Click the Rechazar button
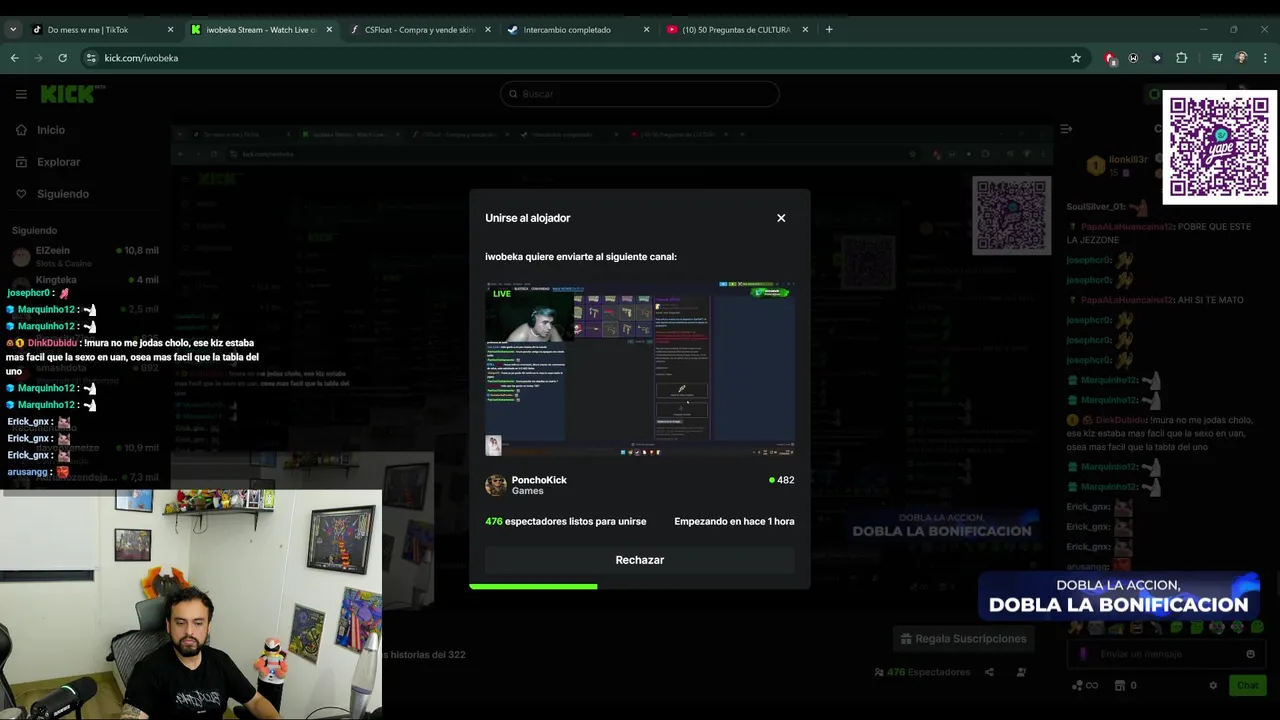This screenshot has height=720, width=1280. click(640, 560)
